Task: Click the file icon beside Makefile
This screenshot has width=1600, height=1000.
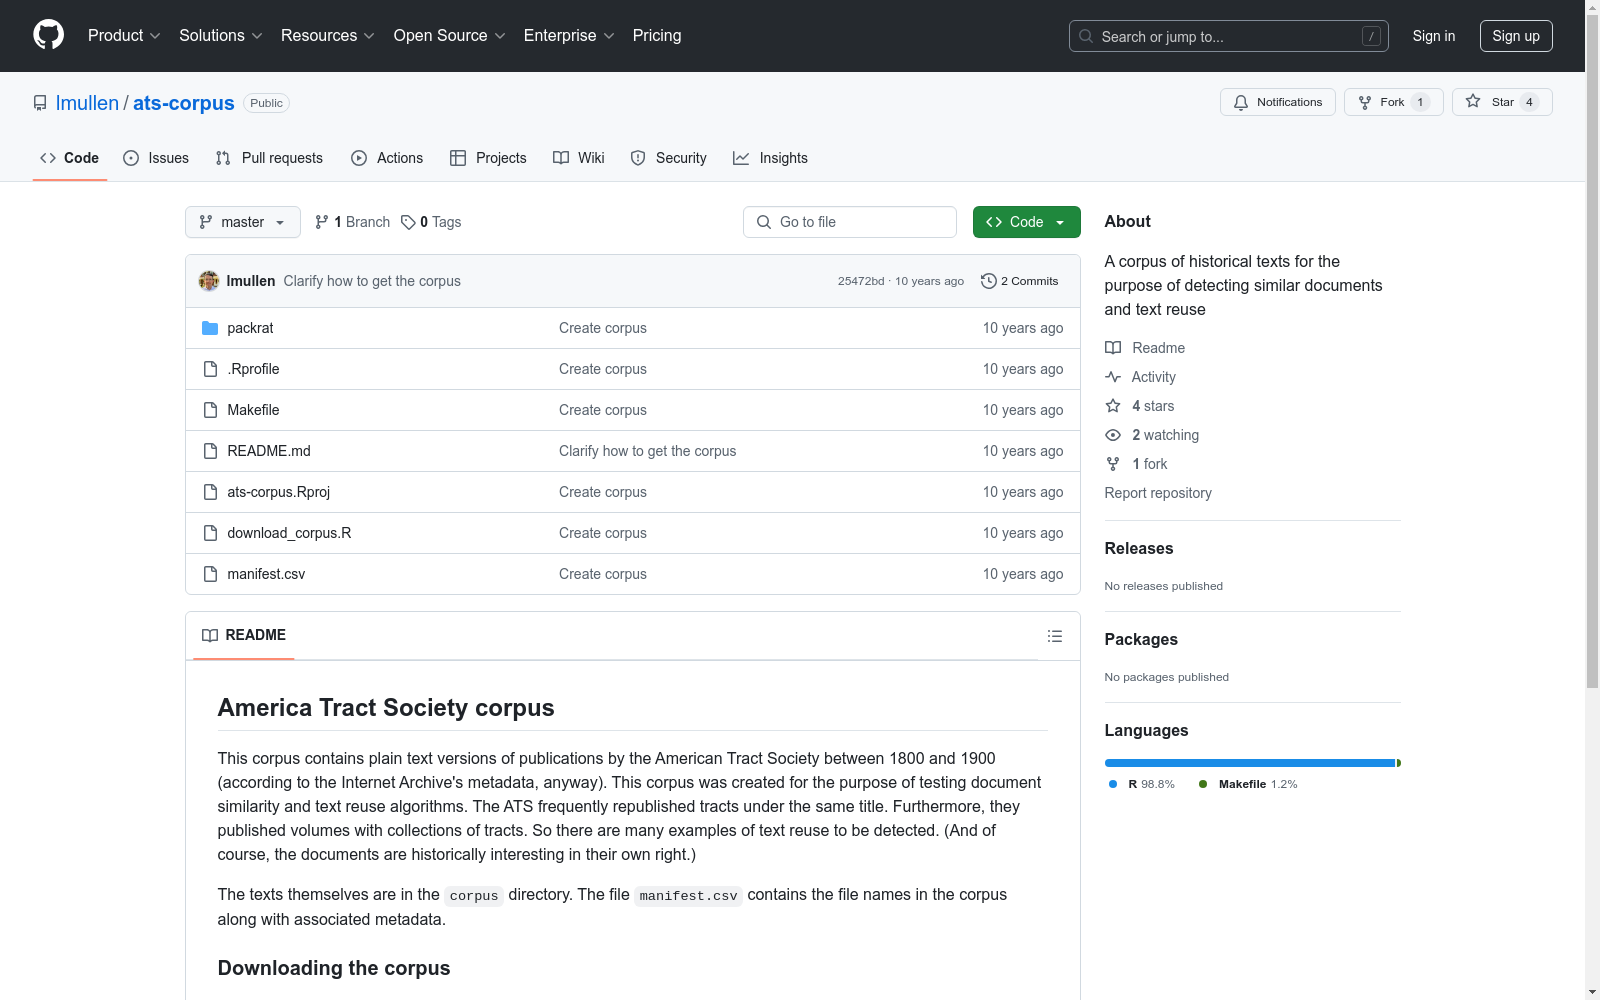Action: point(210,410)
